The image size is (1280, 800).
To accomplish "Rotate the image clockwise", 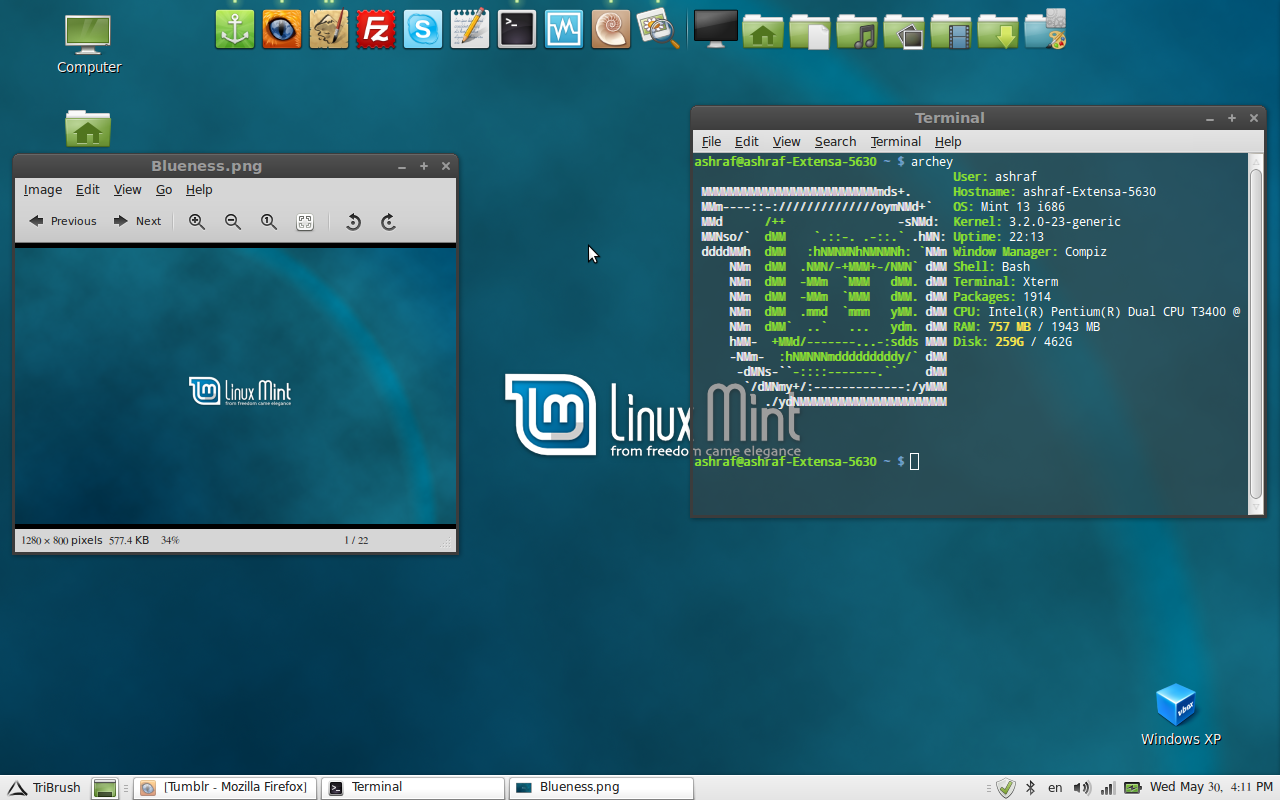I will click(388, 222).
